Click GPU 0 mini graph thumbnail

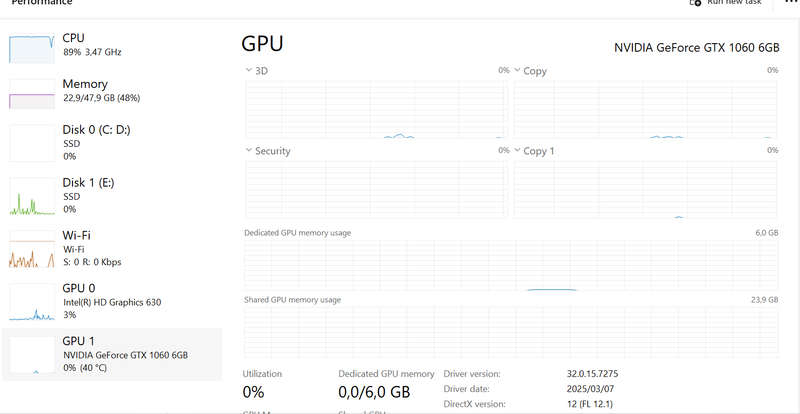[32, 302]
